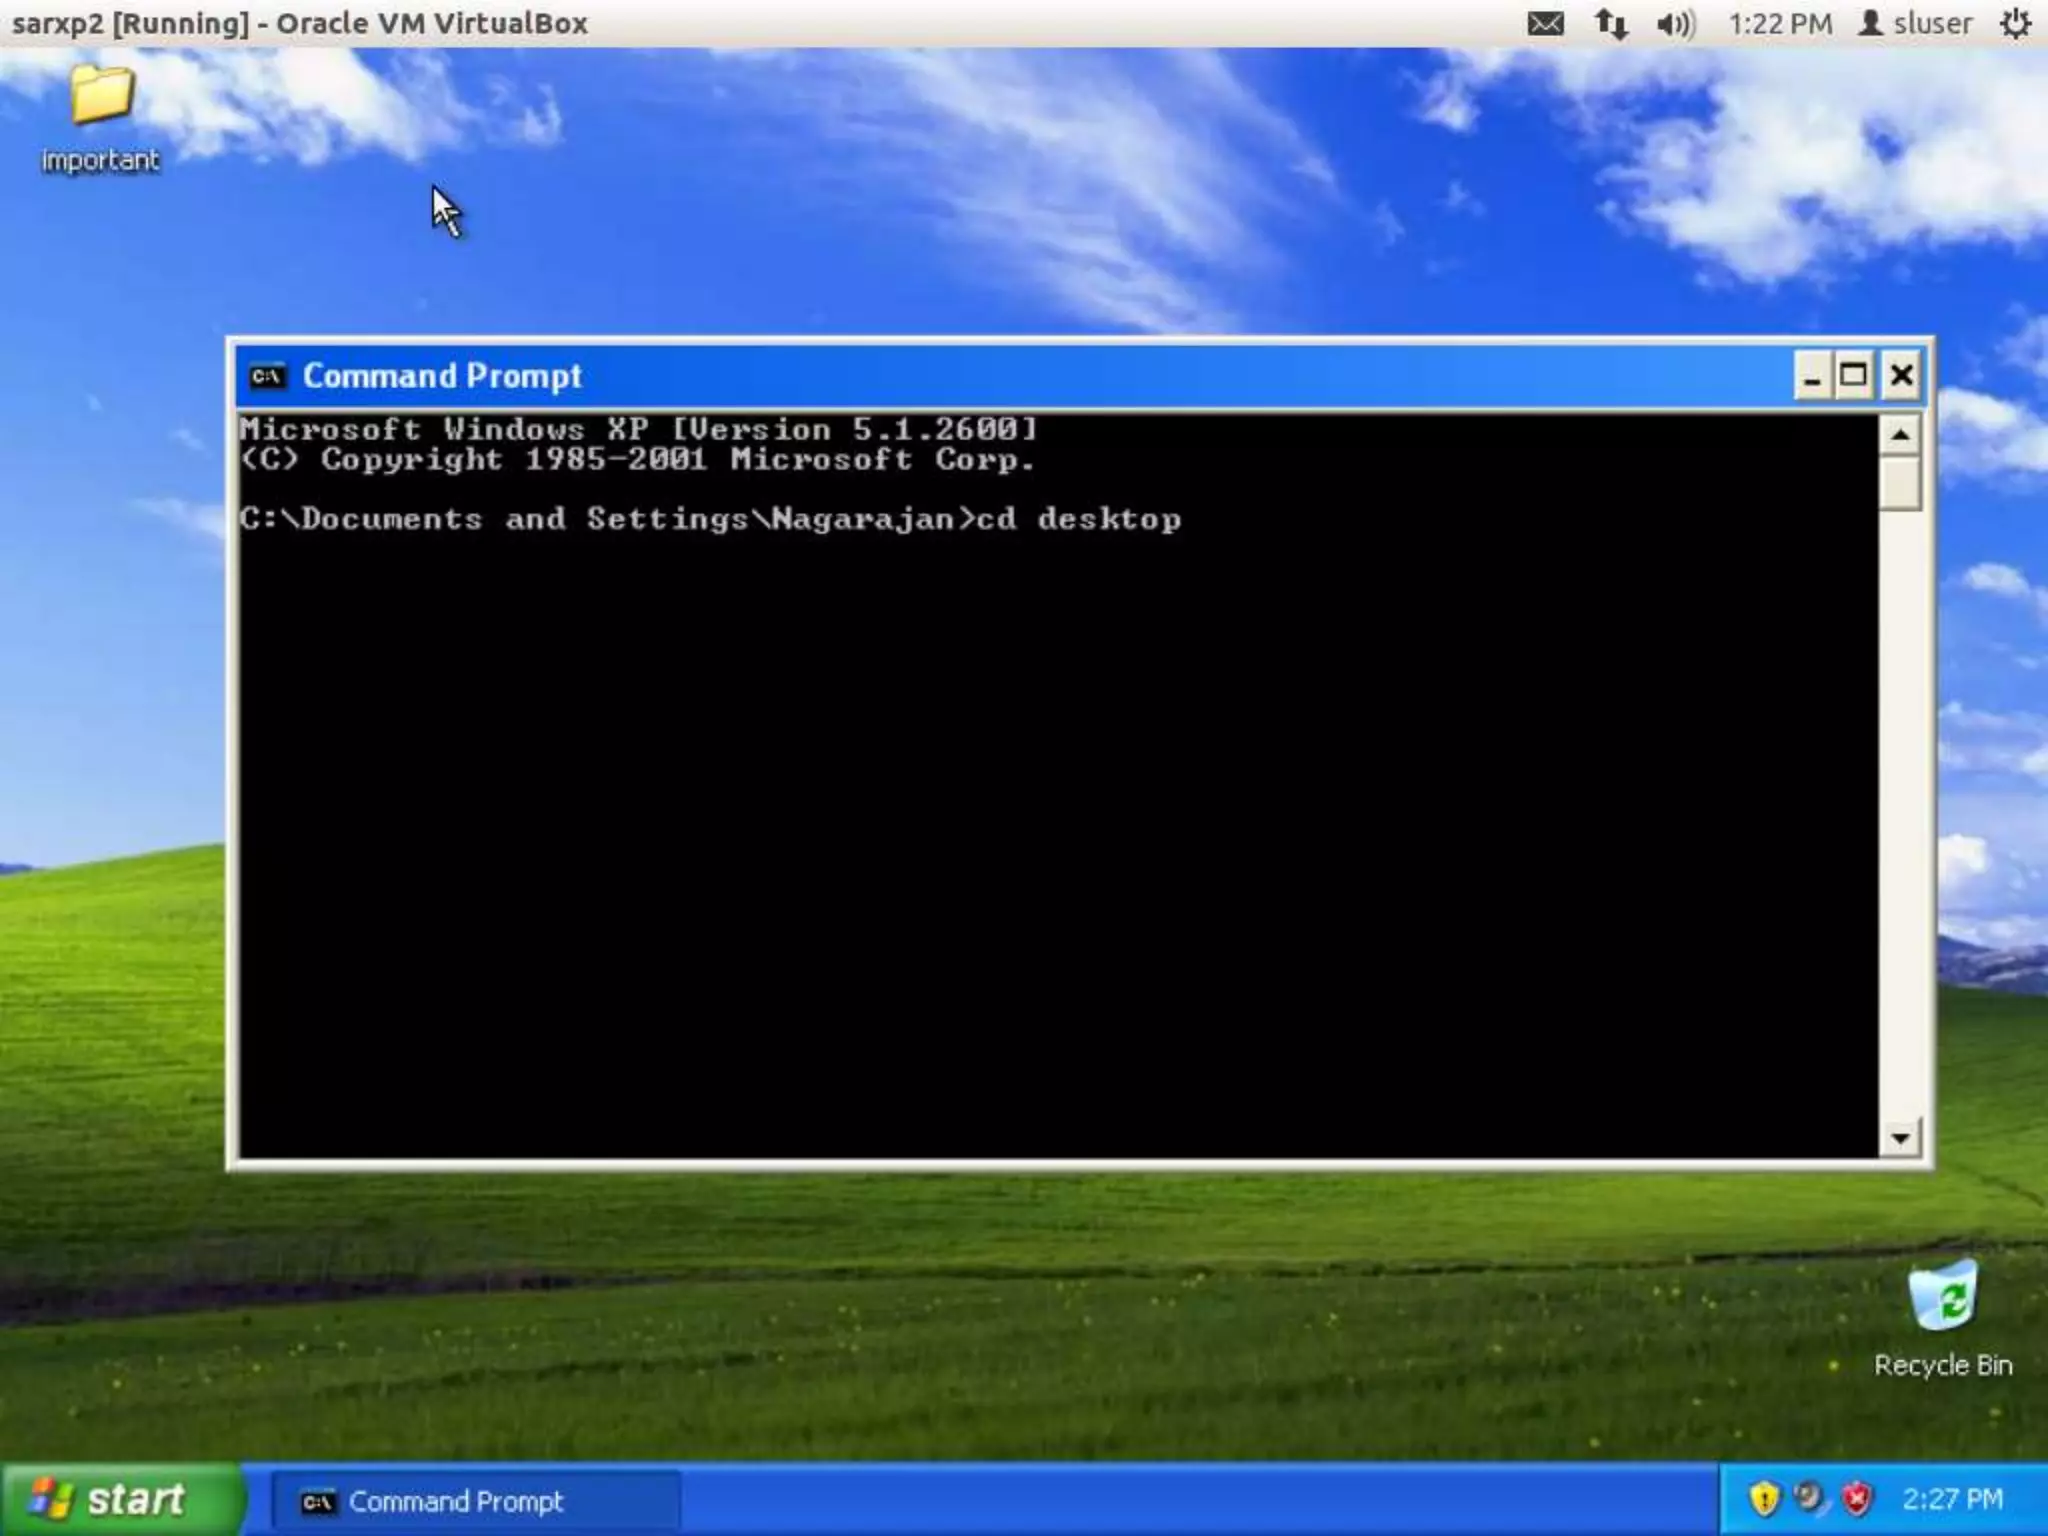Click the red security alert tray icon
The image size is (2048, 1536).
1856,1499
